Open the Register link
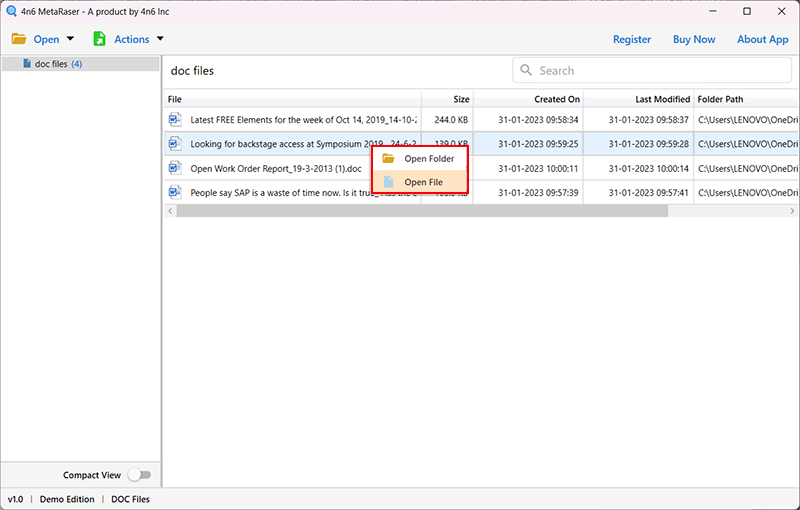The image size is (800, 510). 632,39
